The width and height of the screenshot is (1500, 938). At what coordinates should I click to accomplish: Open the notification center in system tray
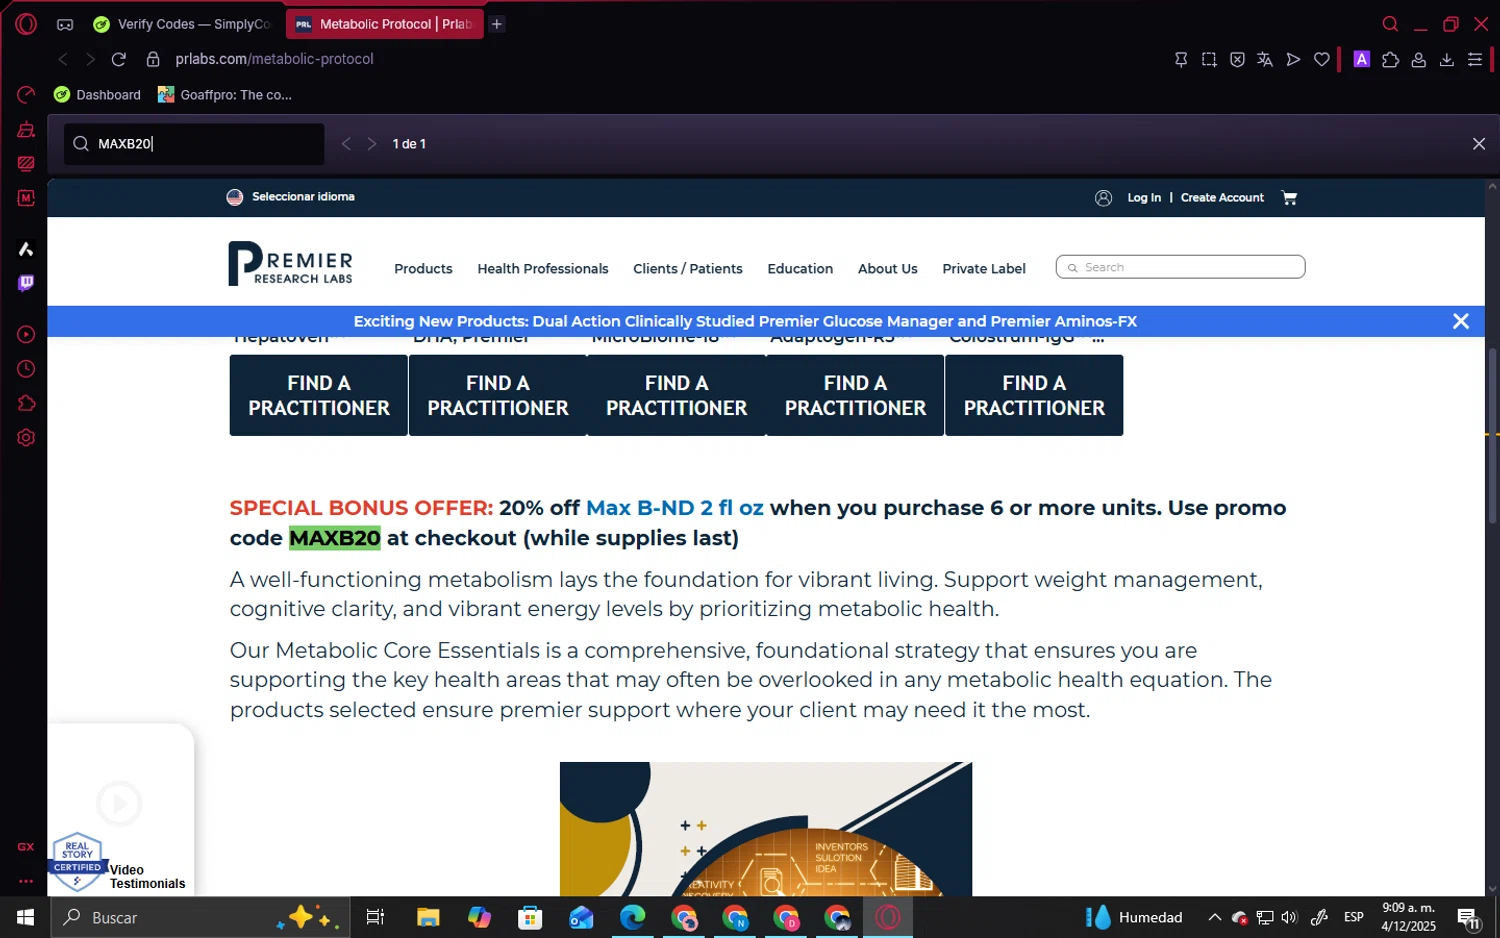(x=1469, y=918)
